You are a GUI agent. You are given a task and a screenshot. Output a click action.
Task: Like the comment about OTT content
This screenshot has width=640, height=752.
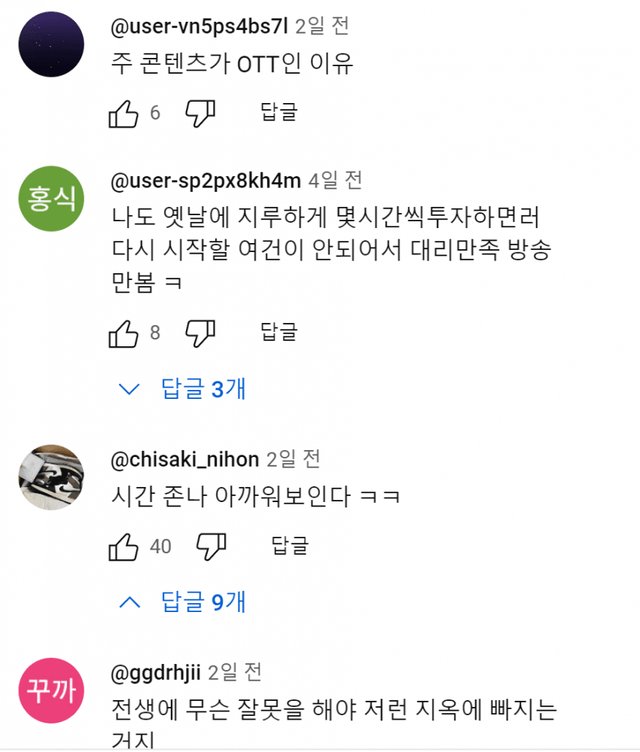coord(123,114)
